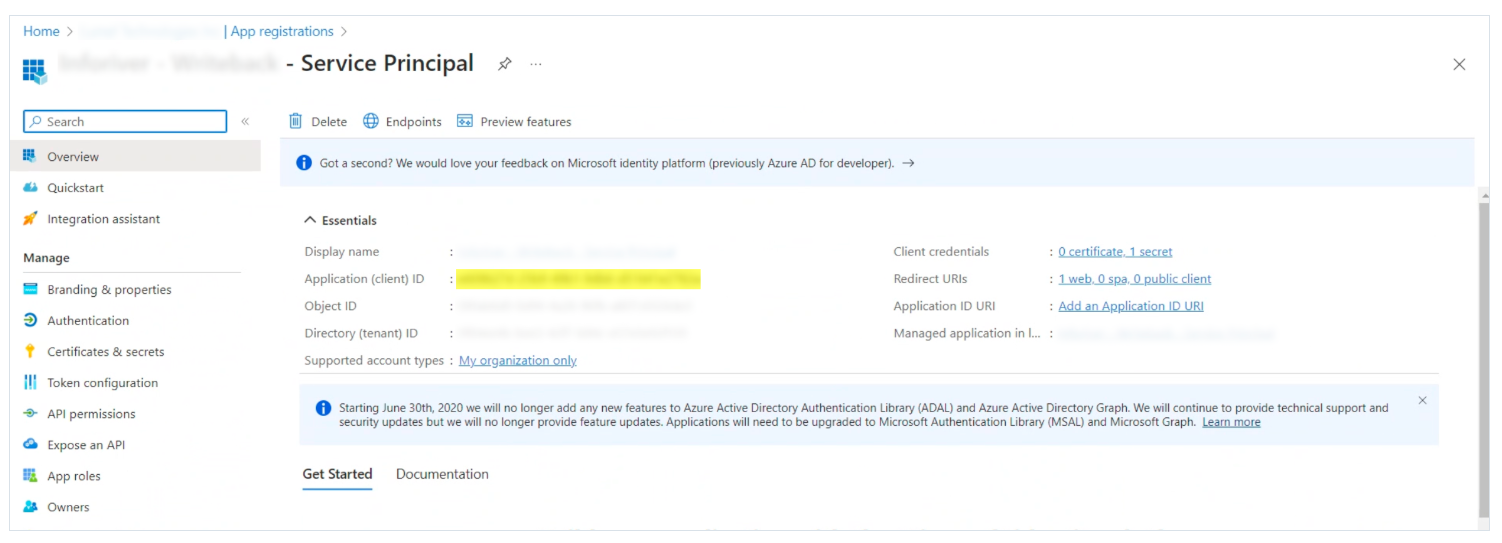The width and height of the screenshot is (1502, 543).
Task: Switch to the Documentation tab
Action: tap(442, 474)
